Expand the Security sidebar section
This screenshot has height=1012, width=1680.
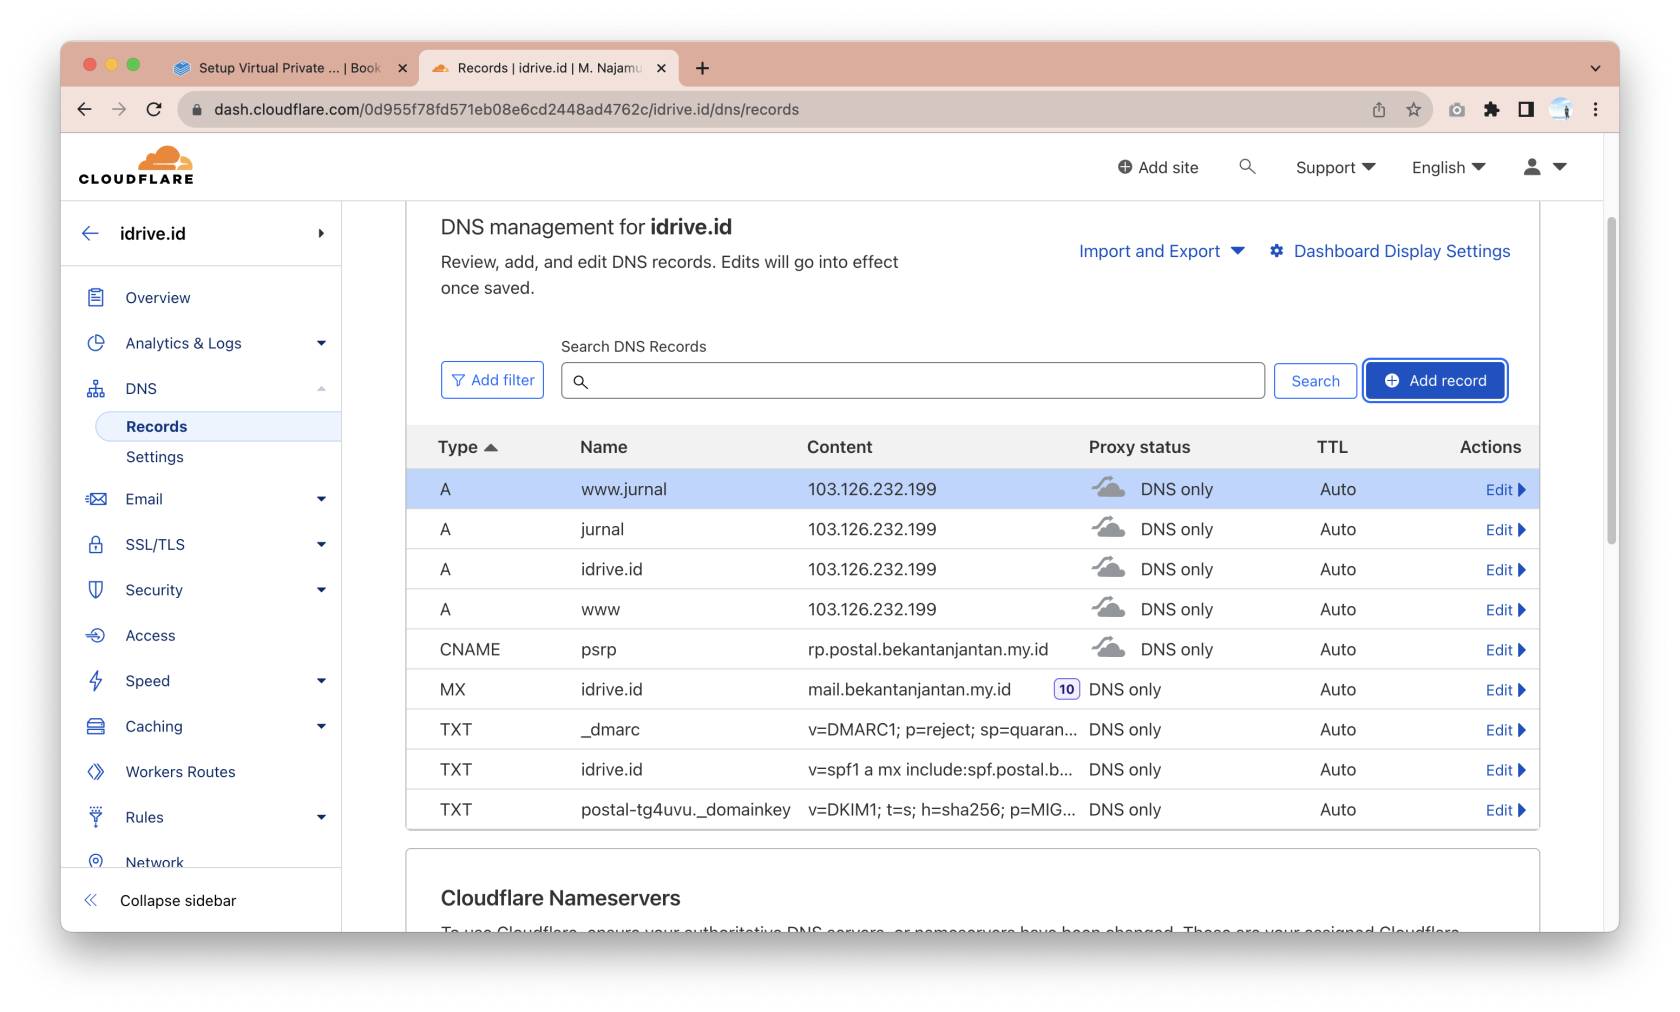pyautogui.click(x=321, y=590)
